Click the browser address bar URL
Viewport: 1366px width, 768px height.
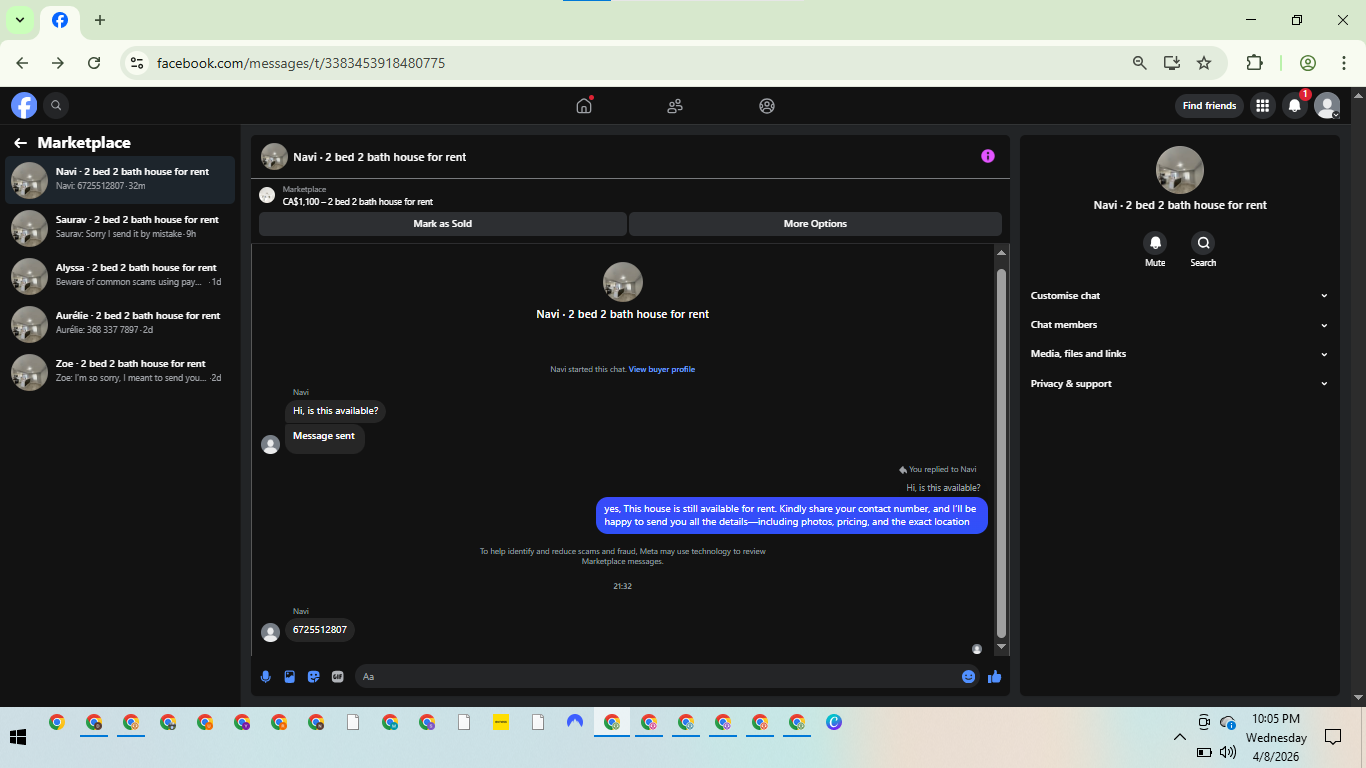[301, 63]
